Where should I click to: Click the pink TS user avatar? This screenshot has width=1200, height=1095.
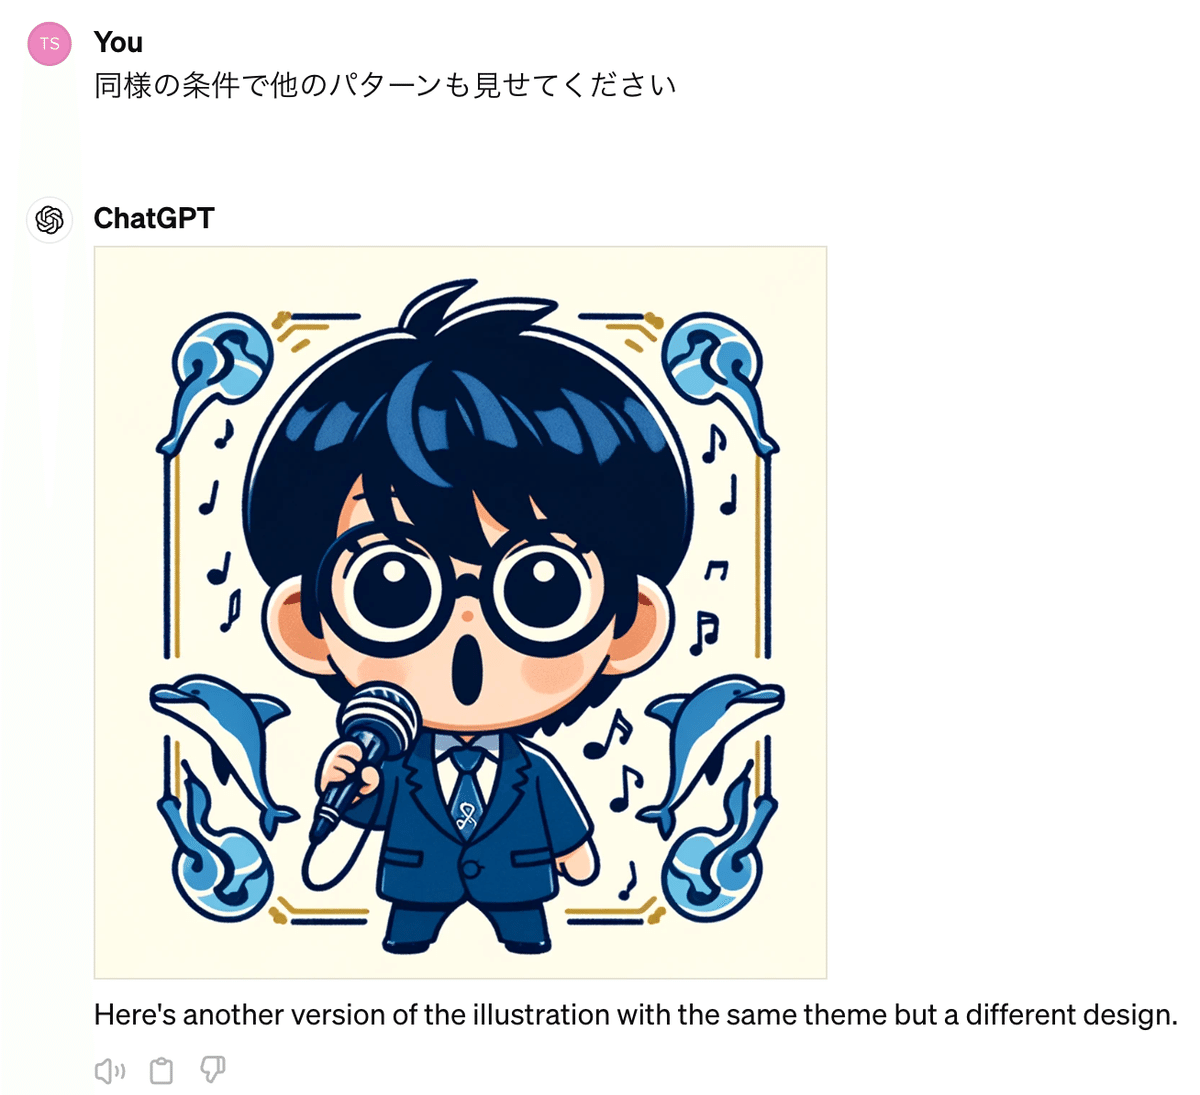tap(49, 43)
